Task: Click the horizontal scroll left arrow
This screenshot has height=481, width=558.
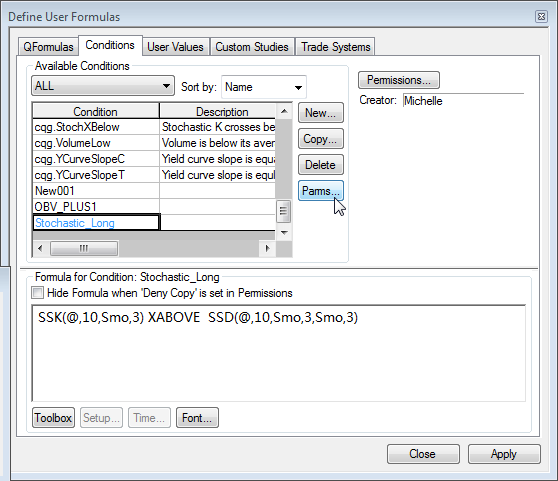Action: point(40,248)
